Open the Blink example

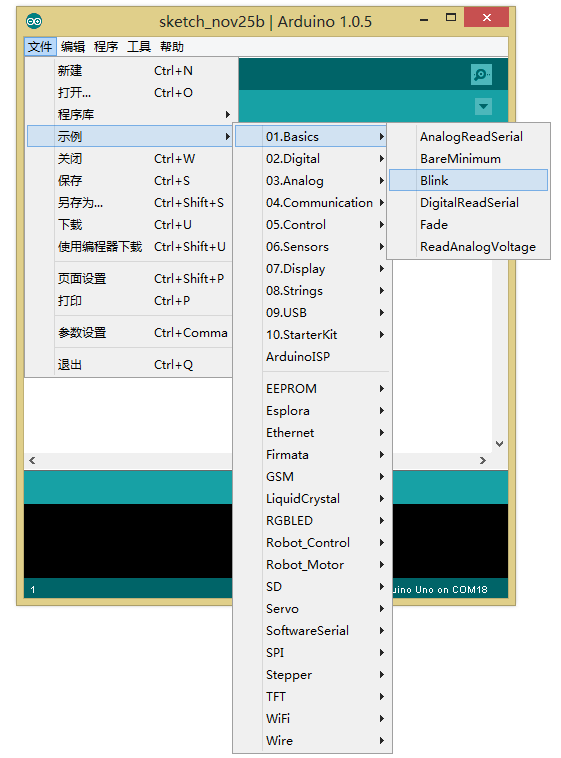(x=468, y=180)
